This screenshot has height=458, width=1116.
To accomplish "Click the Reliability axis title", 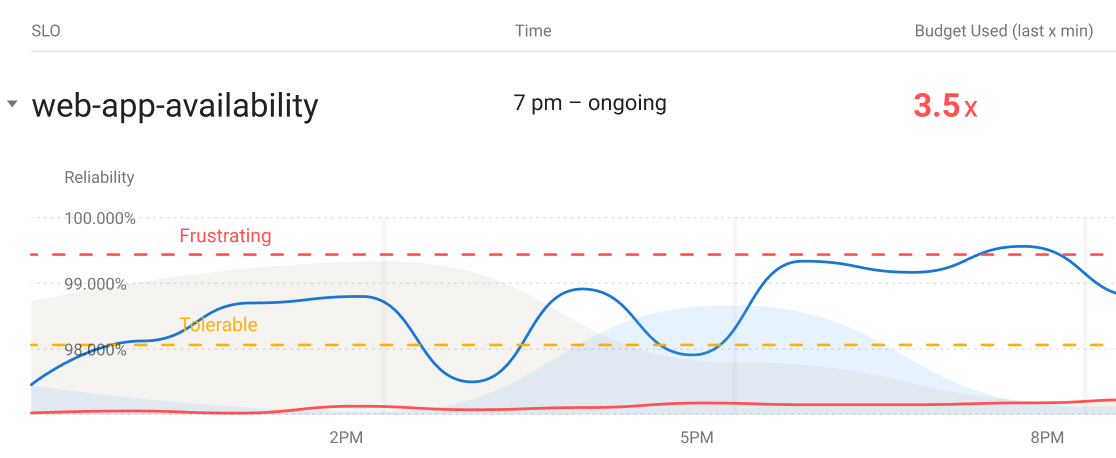I will (x=99, y=178).
